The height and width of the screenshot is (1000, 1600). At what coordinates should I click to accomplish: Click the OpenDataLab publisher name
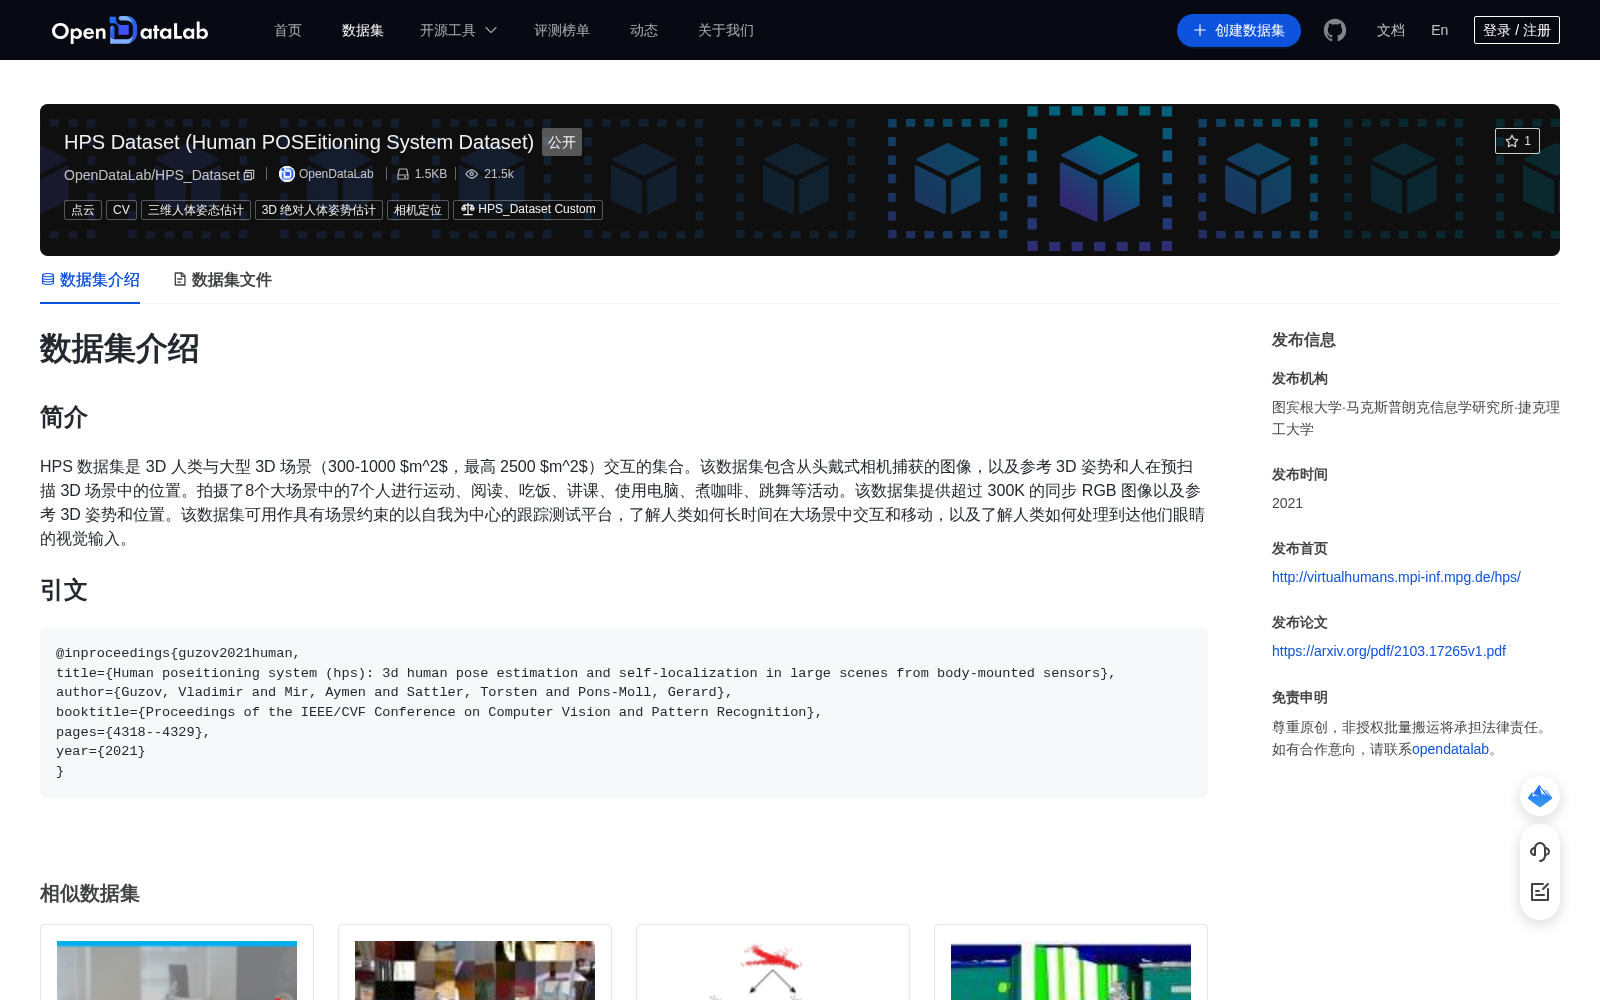click(336, 174)
